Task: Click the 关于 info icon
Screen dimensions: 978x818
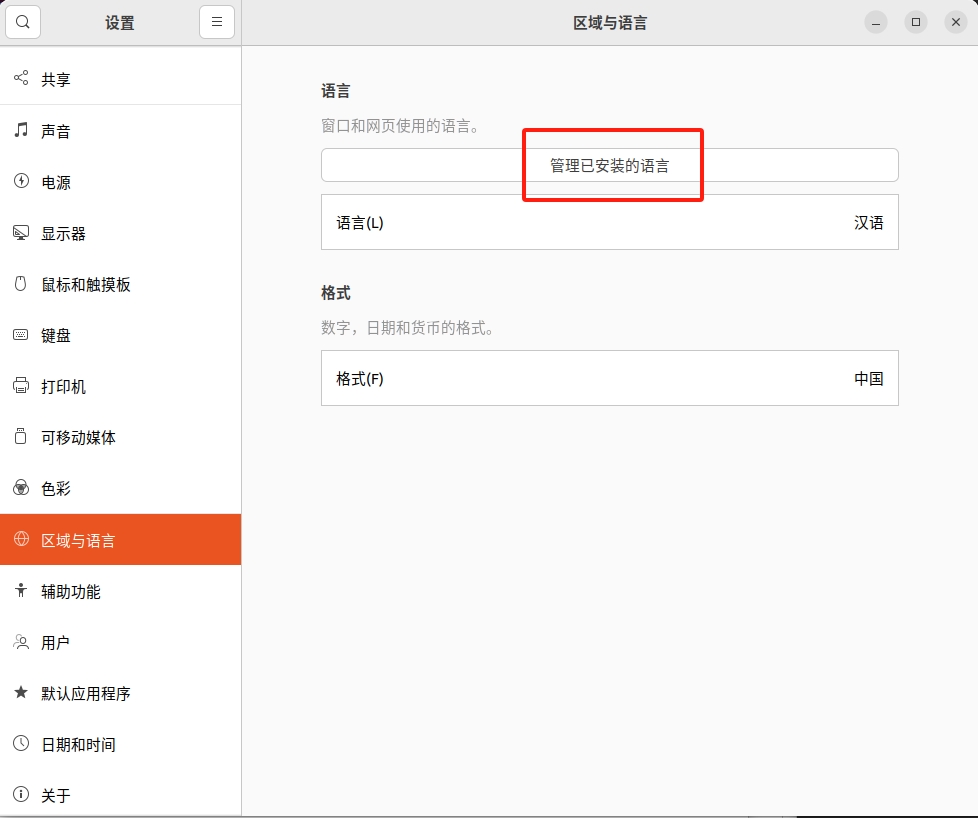Action: (21, 794)
